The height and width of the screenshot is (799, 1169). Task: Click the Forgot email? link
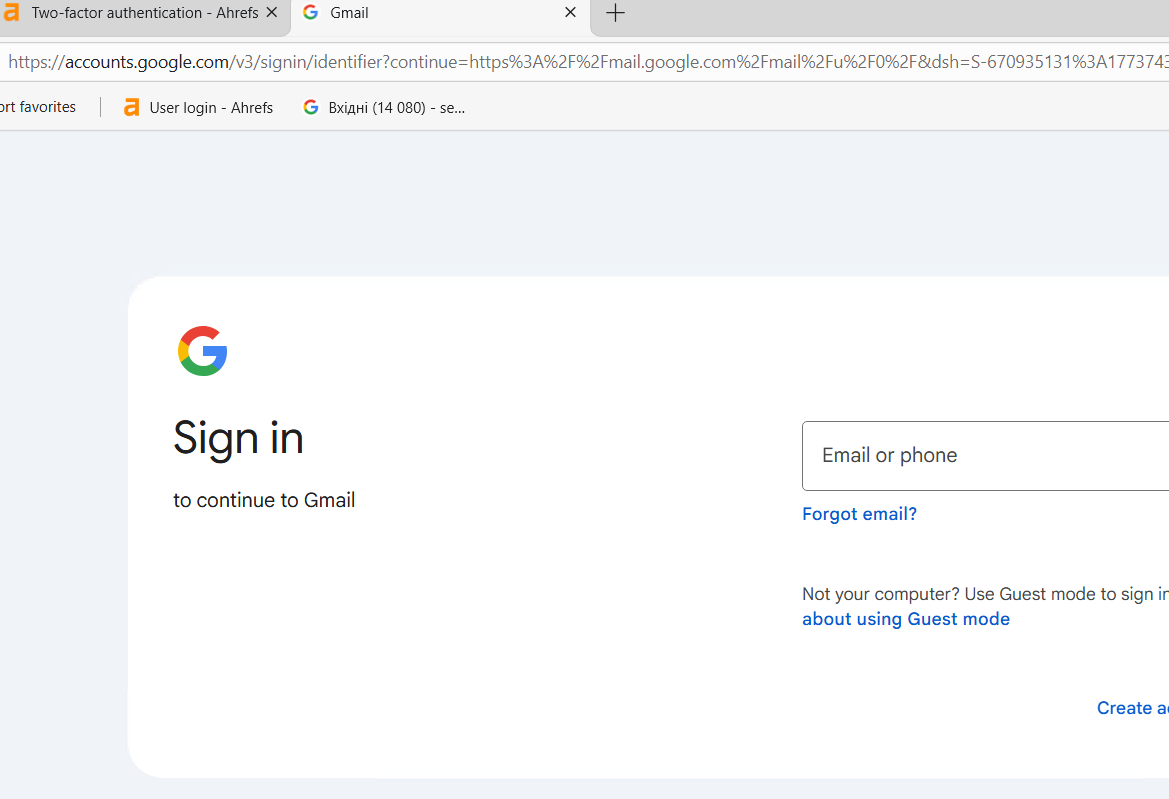point(859,514)
